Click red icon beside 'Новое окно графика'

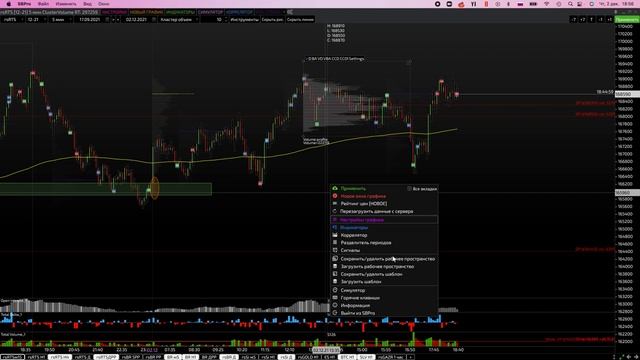(x=335, y=196)
